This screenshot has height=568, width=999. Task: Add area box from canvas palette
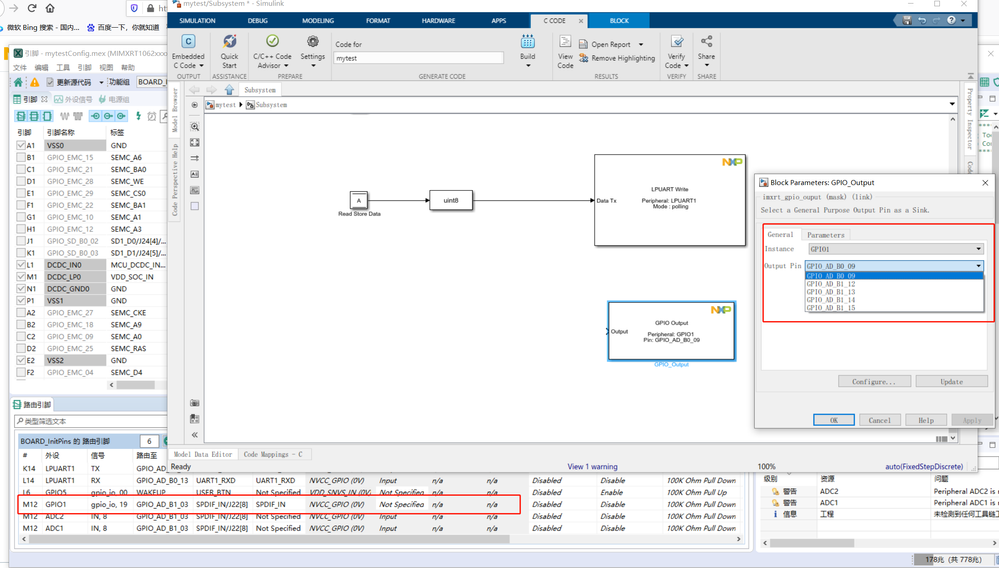(195, 206)
